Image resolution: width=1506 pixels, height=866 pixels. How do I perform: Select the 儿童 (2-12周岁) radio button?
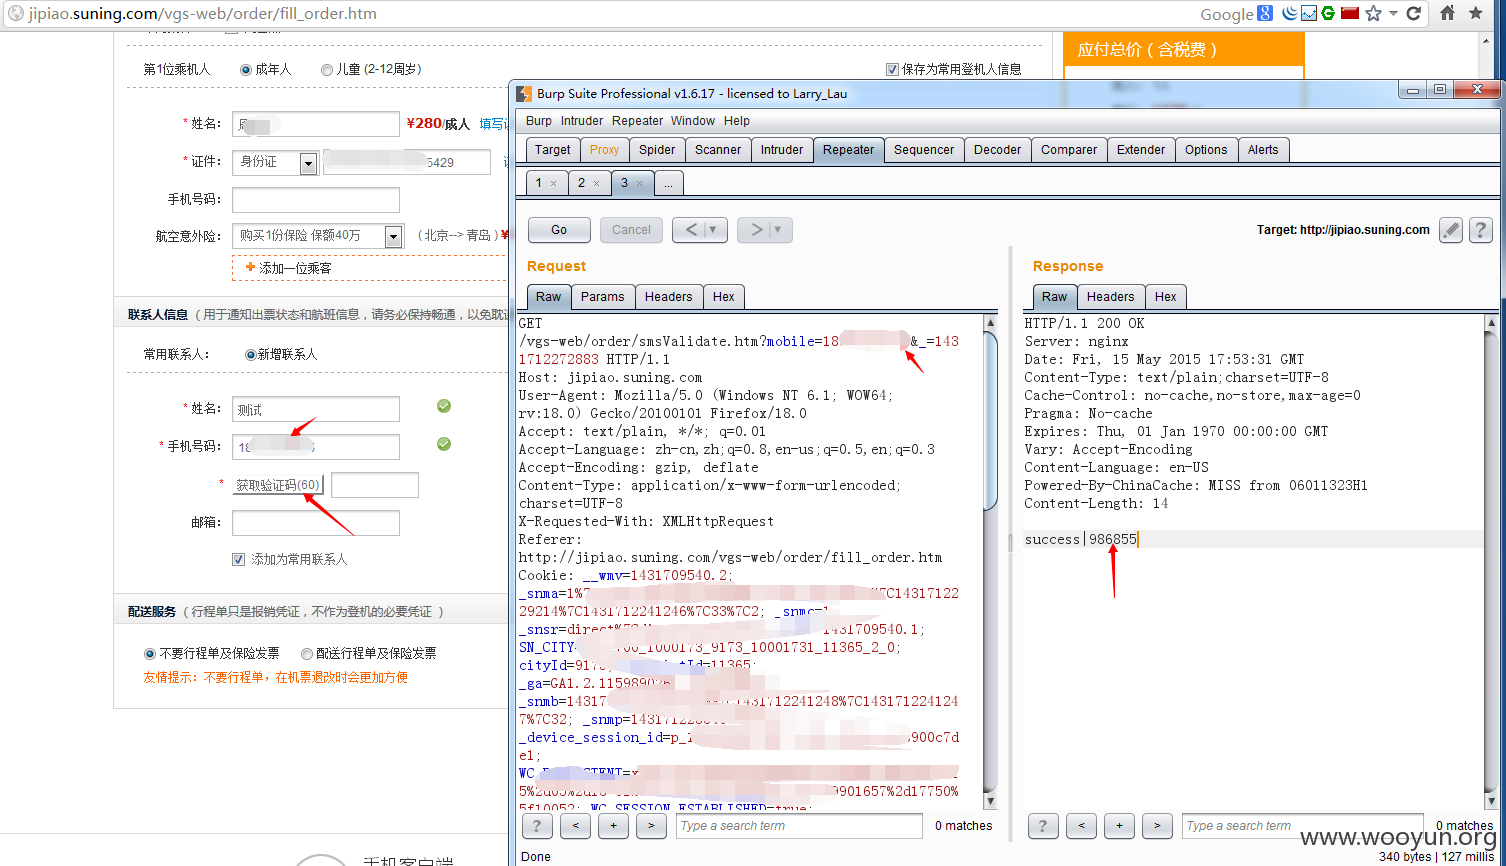pyautogui.click(x=327, y=70)
